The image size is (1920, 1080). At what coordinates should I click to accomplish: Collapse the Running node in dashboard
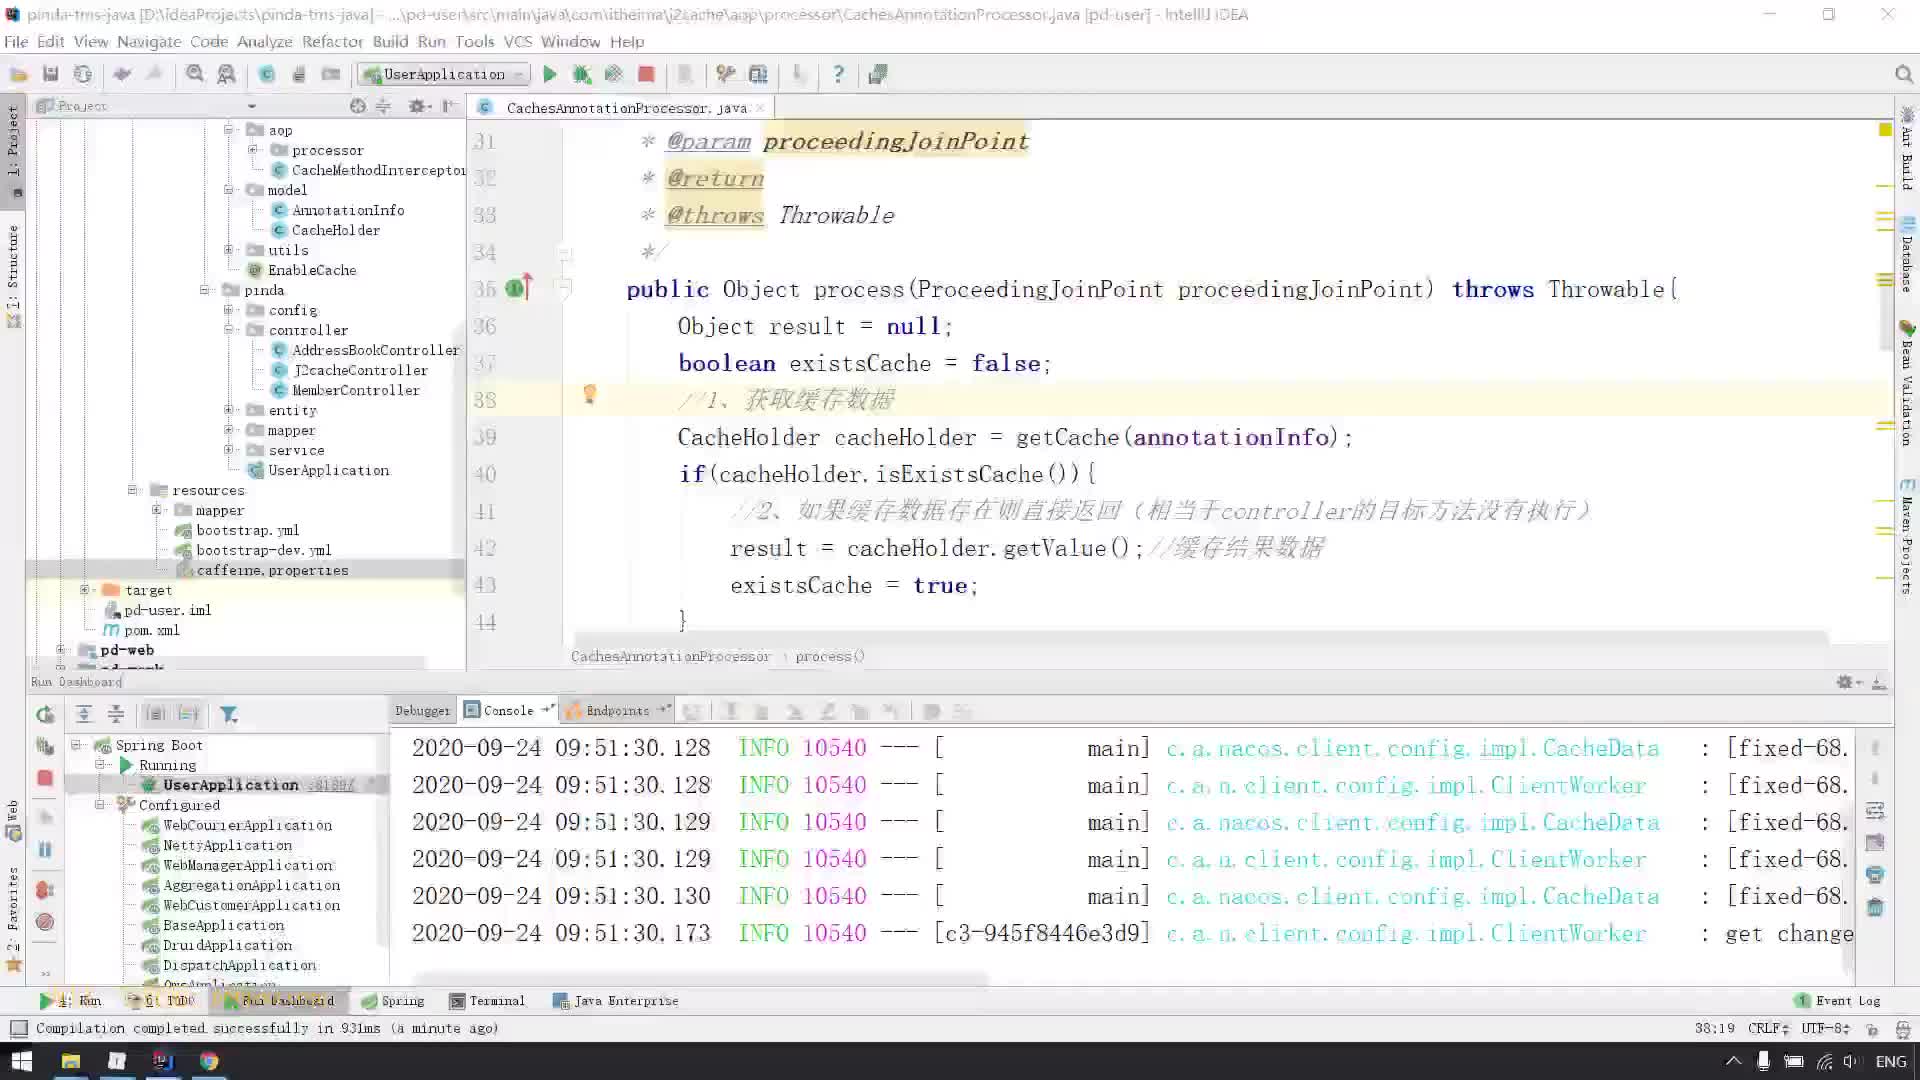100,765
